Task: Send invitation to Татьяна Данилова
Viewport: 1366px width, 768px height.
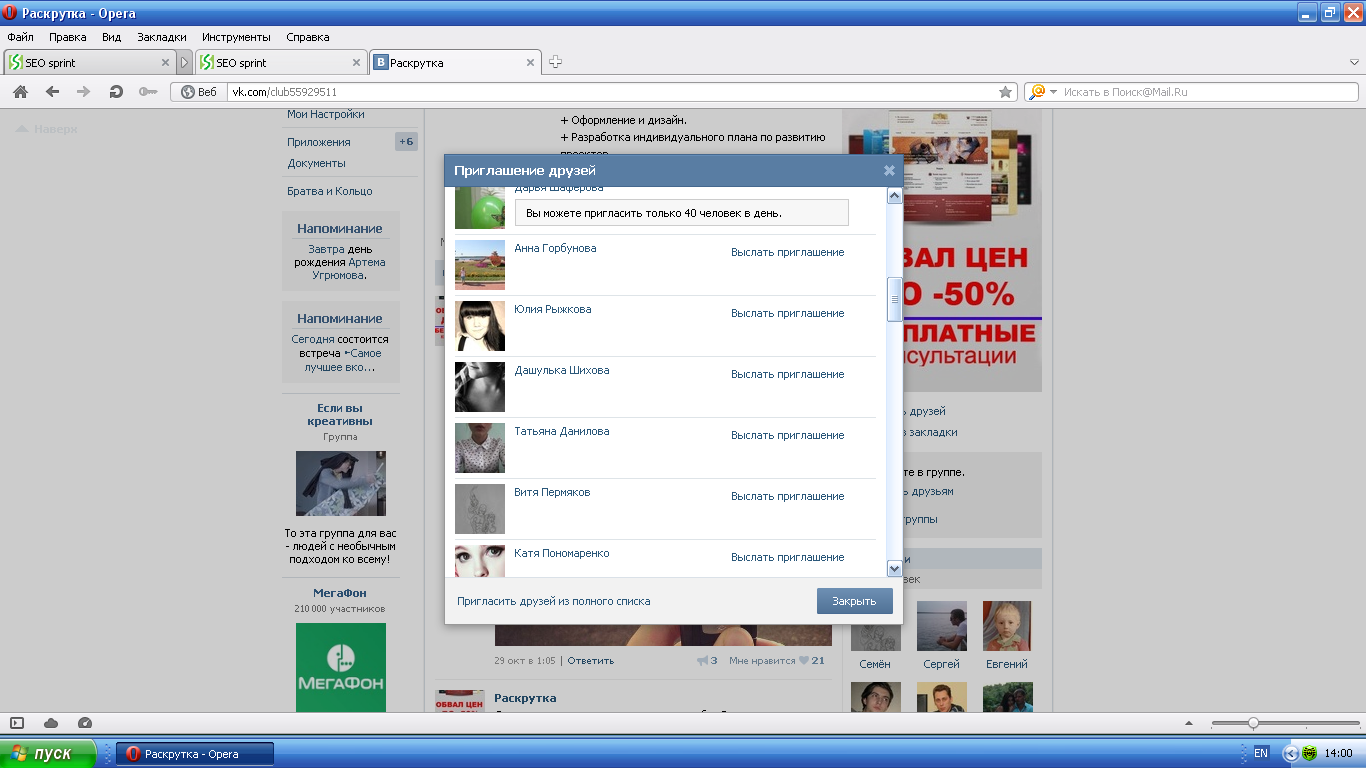Action: (787, 435)
